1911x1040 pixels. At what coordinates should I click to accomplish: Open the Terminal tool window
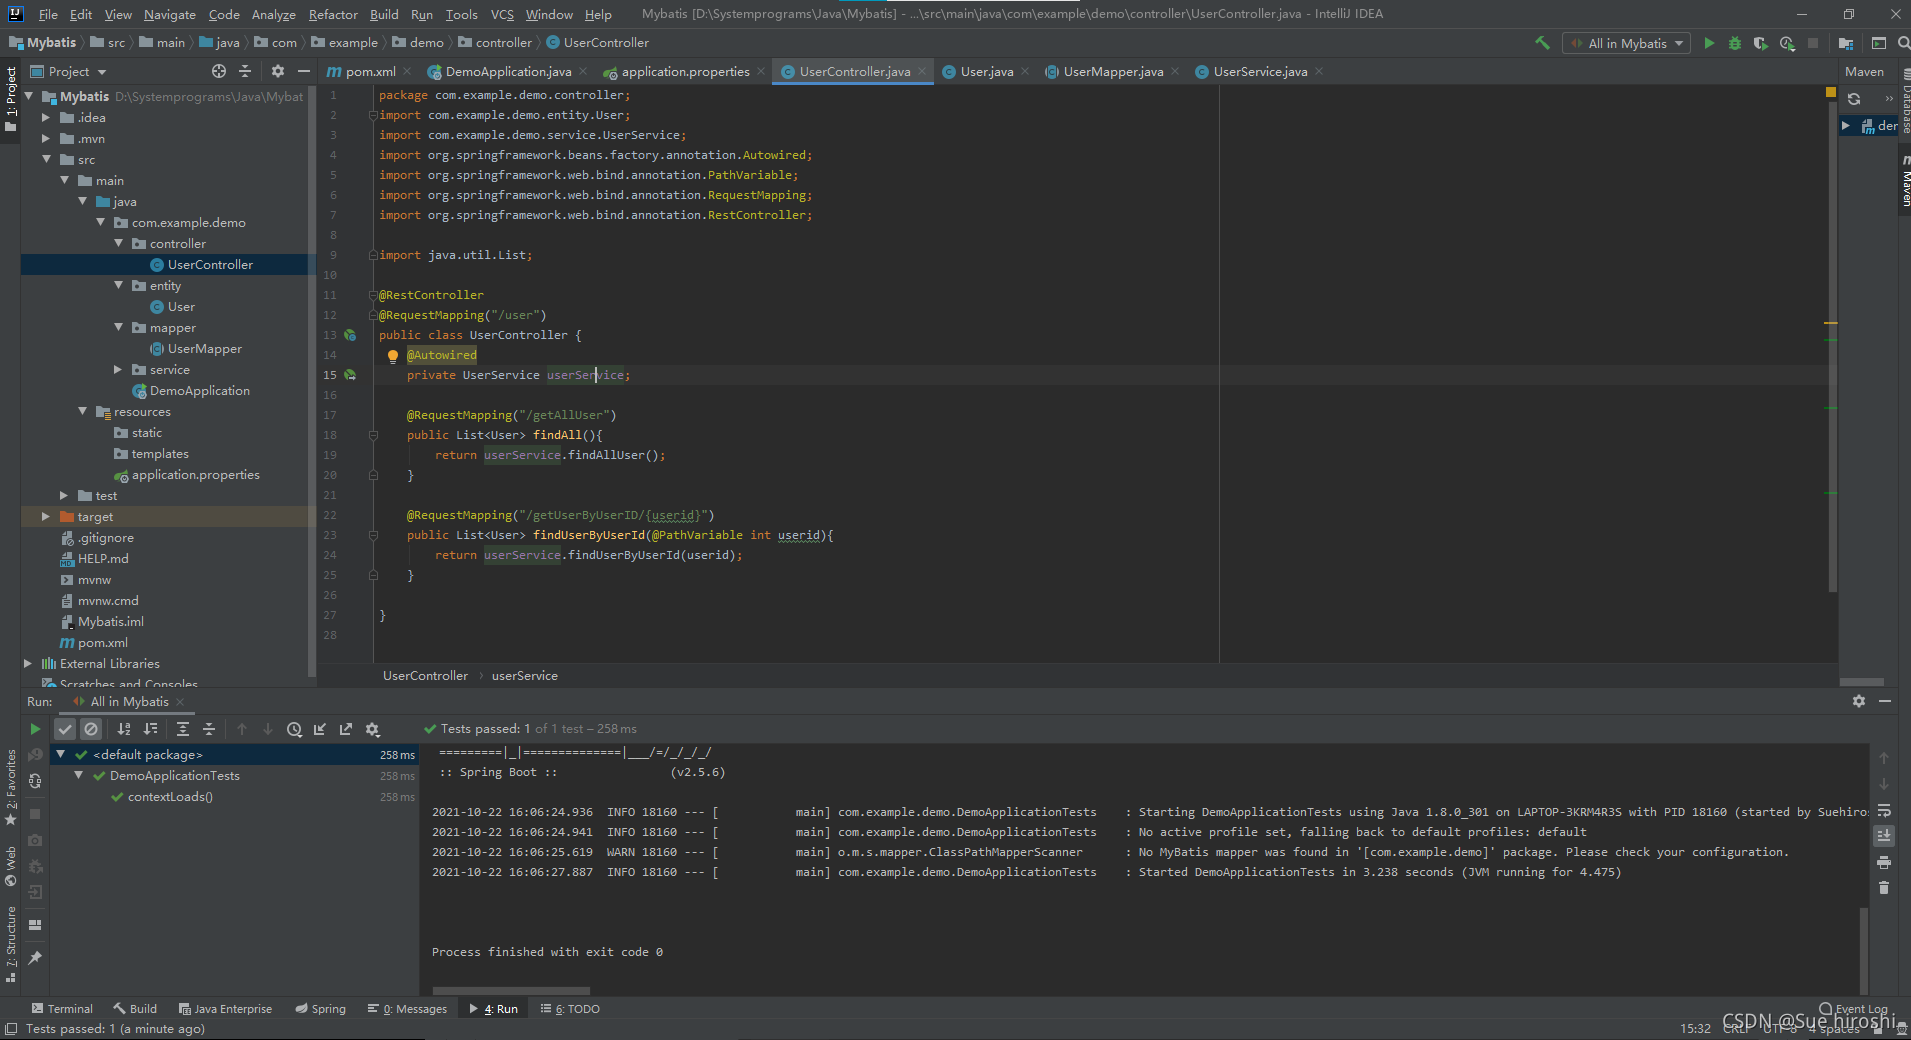62,1009
